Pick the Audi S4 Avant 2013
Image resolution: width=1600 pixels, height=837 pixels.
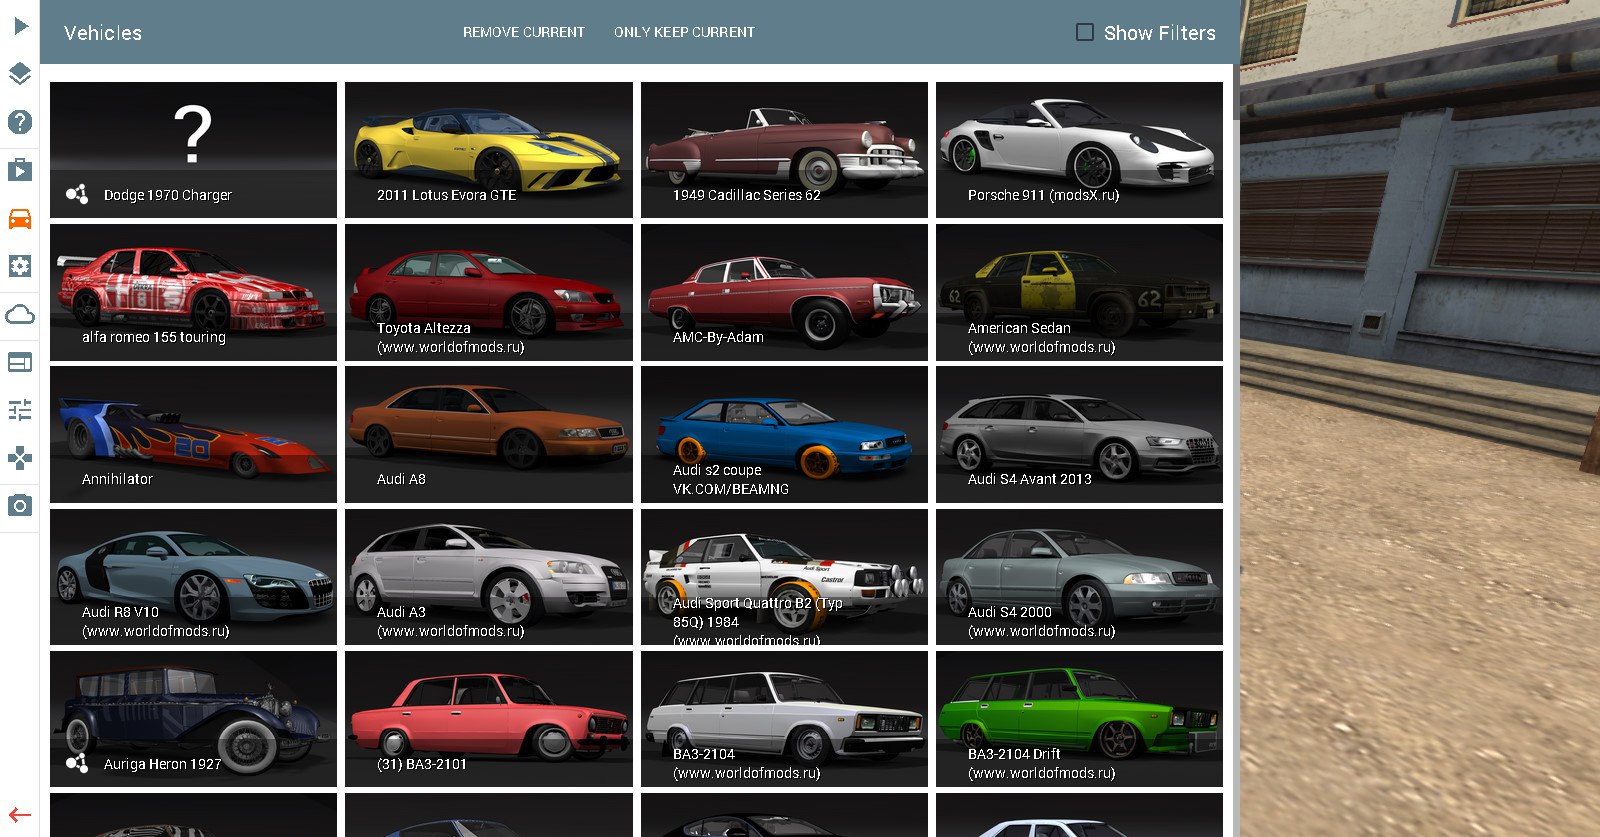[x=1079, y=434]
